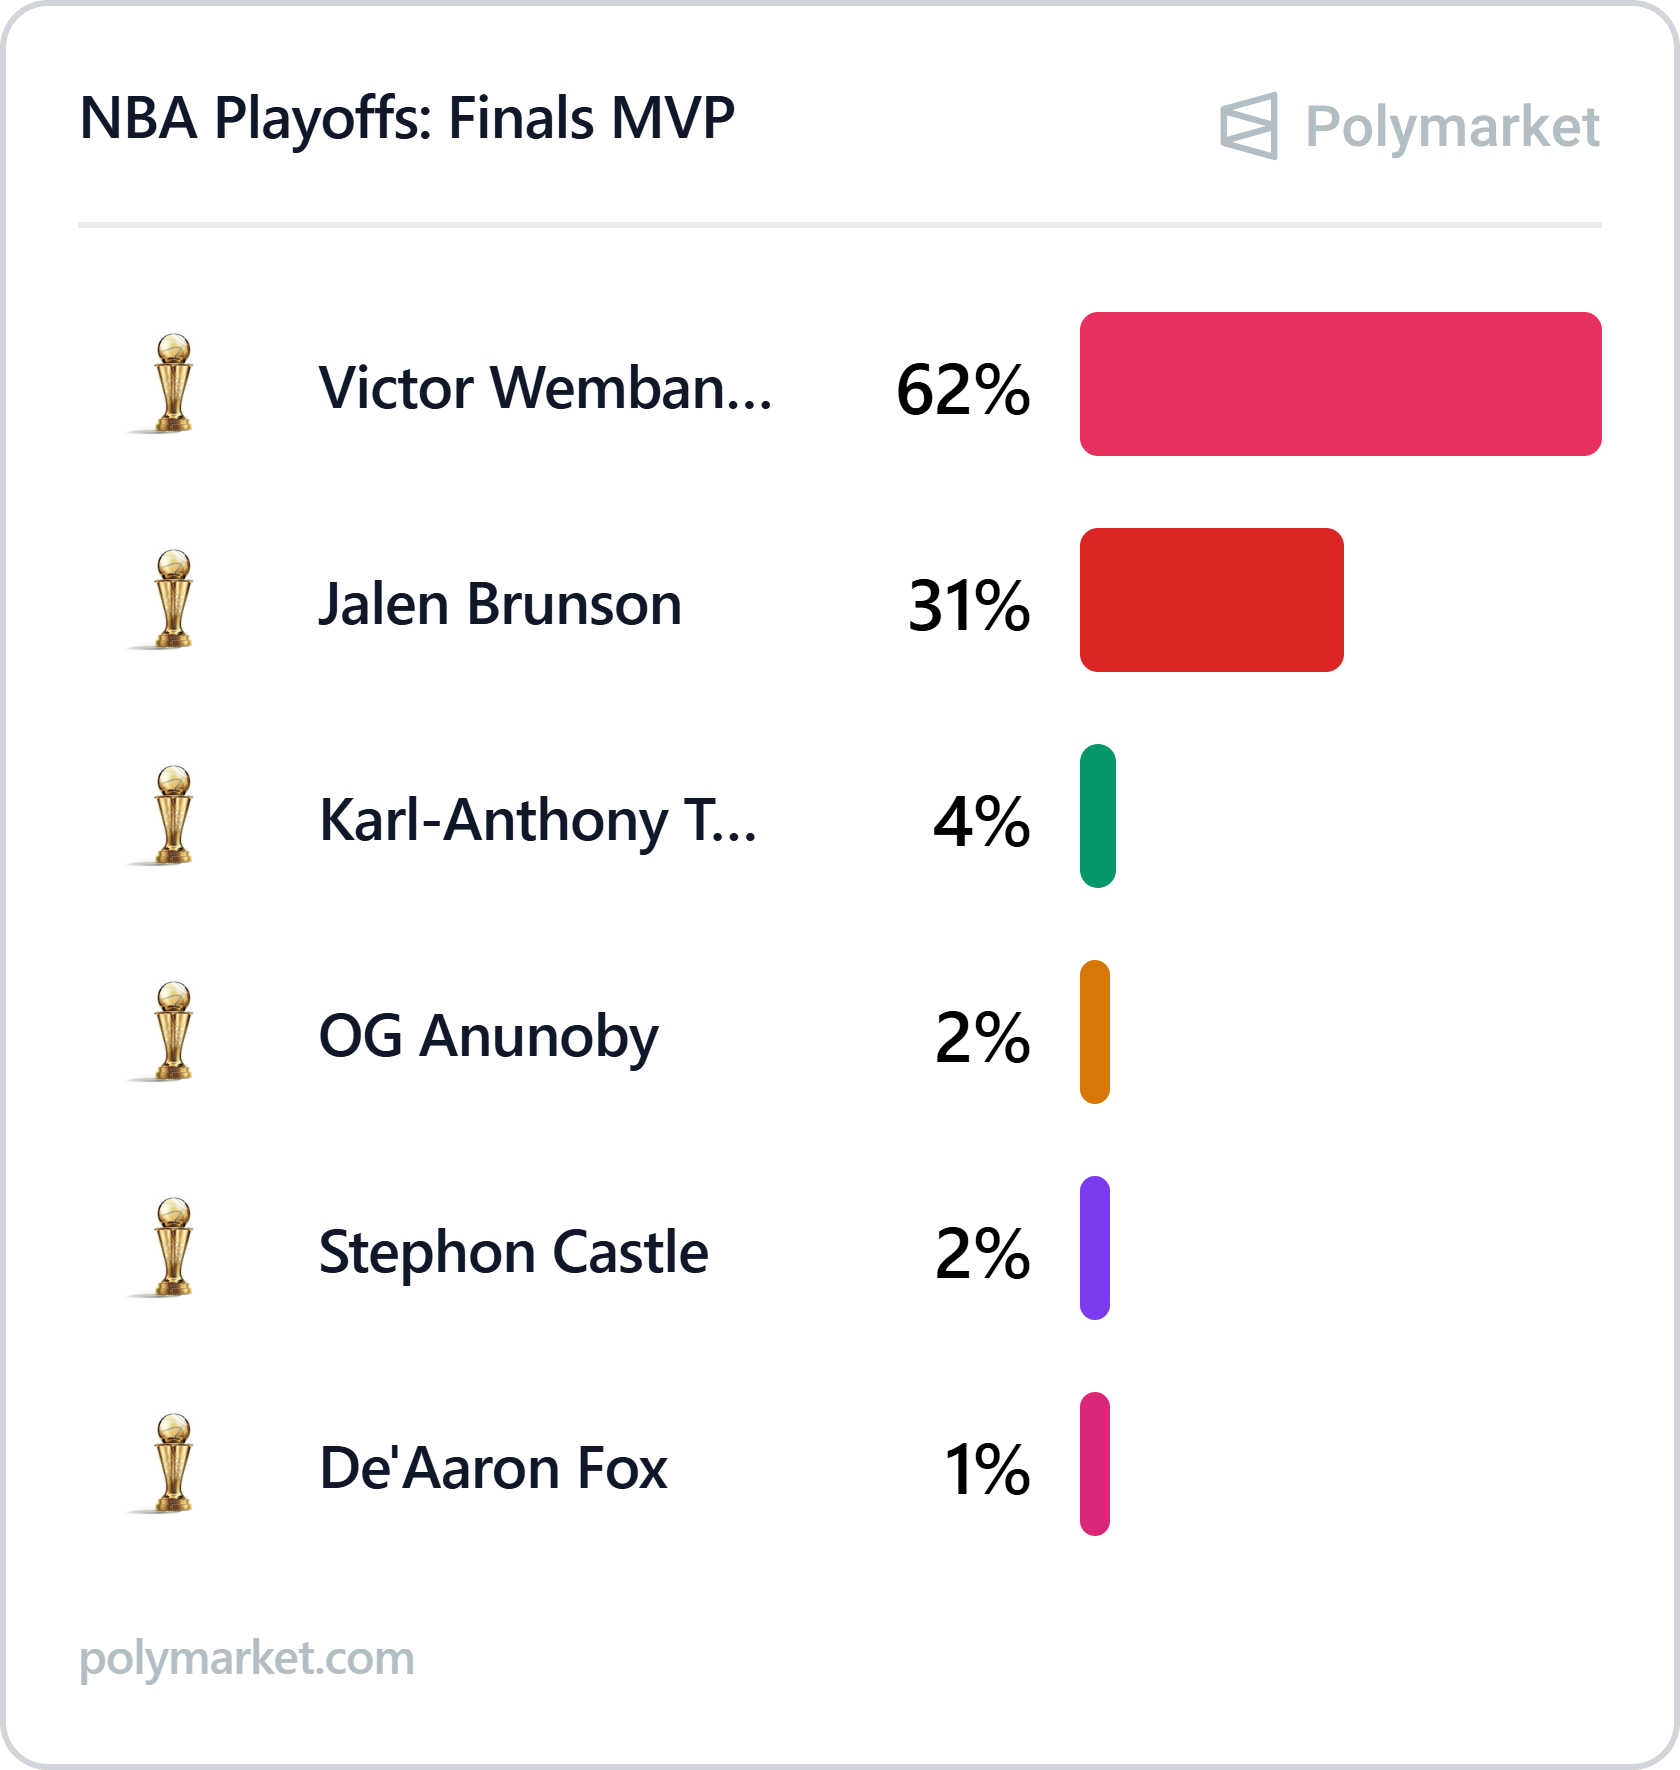Image resolution: width=1680 pixels, height=1770 pixels.
Task: Click the 62% odds value
Action: [x=963, y=389]
